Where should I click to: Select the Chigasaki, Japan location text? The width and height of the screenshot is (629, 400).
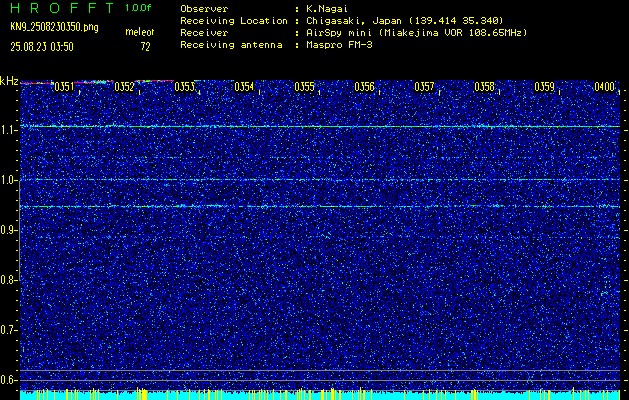coord(405,21)
